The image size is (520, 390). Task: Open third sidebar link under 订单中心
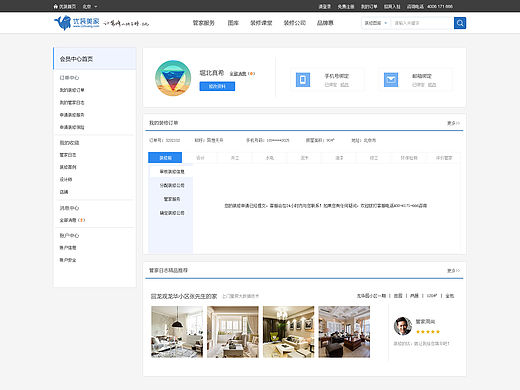[72, 115]
